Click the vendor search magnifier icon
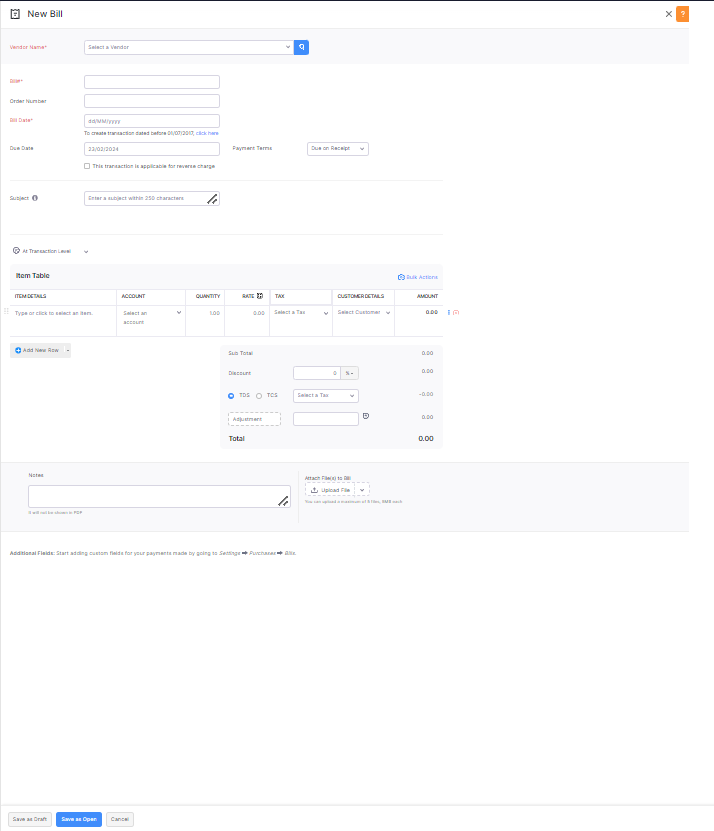The height and width of the screenshot is (831, 714). click(x=302, y=47)
